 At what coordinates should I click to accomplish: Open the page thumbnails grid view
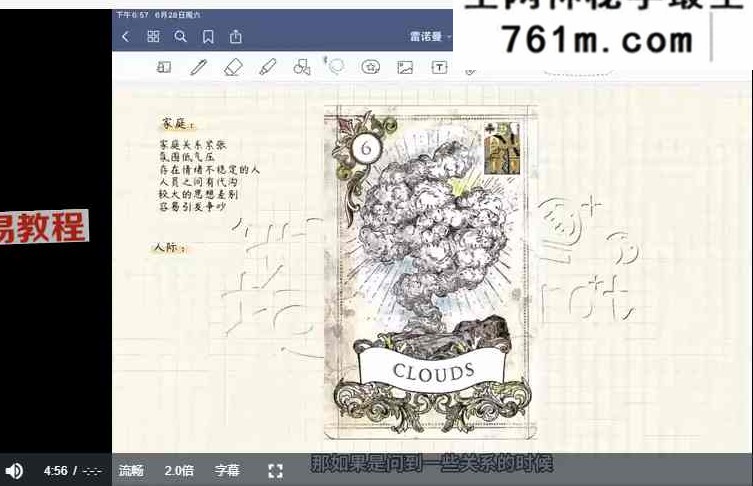pos(153,36)
